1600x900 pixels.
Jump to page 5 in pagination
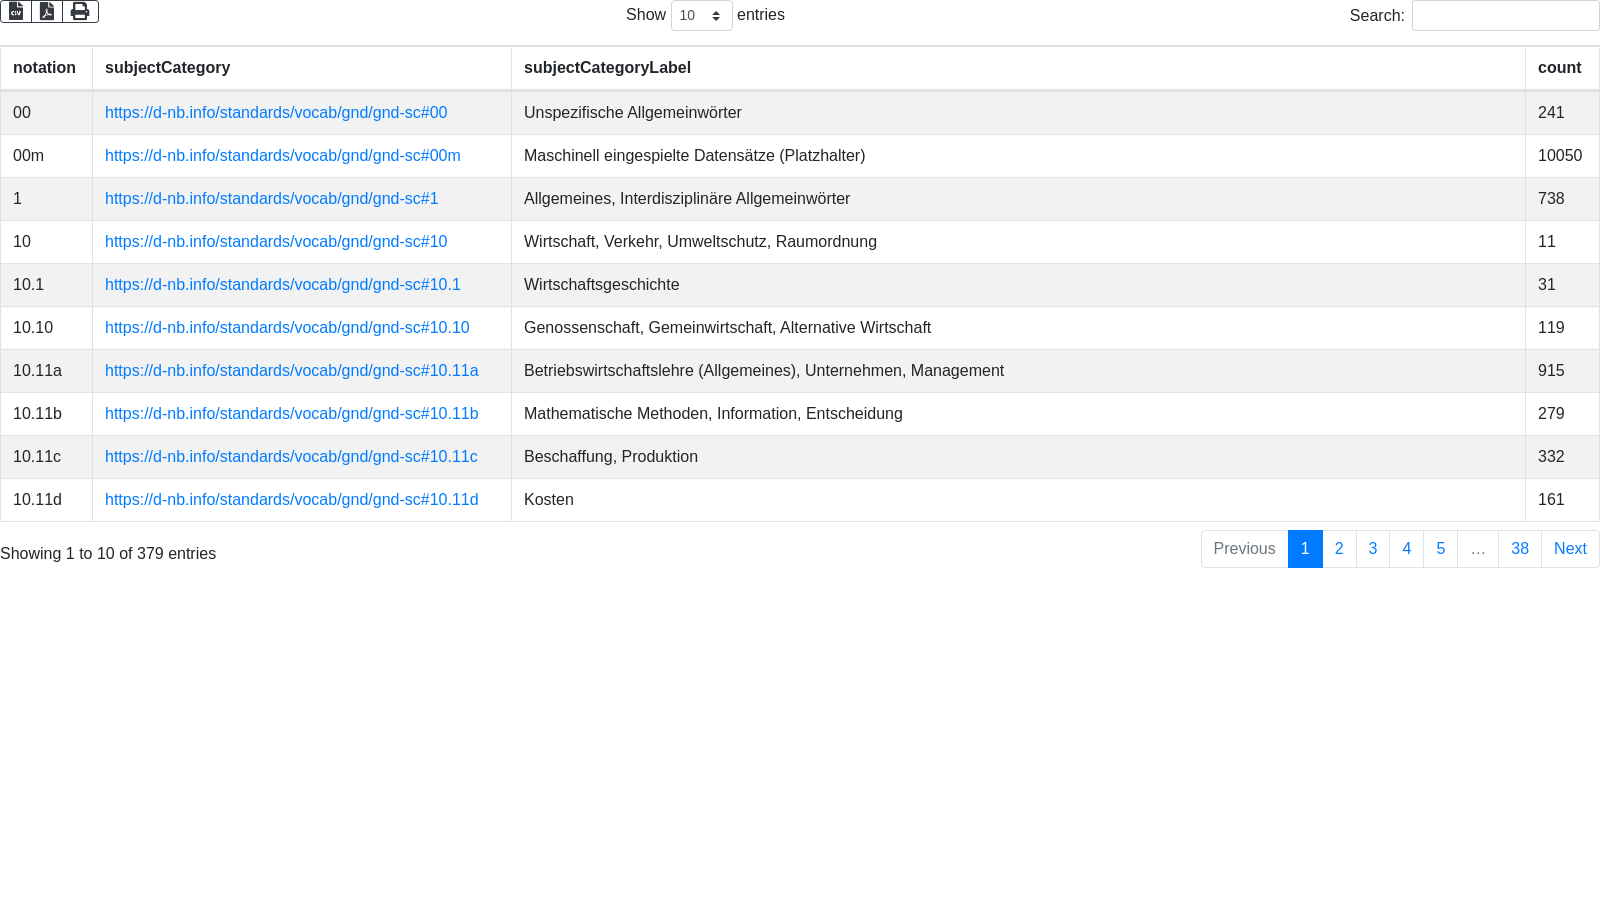[1440, 549]
